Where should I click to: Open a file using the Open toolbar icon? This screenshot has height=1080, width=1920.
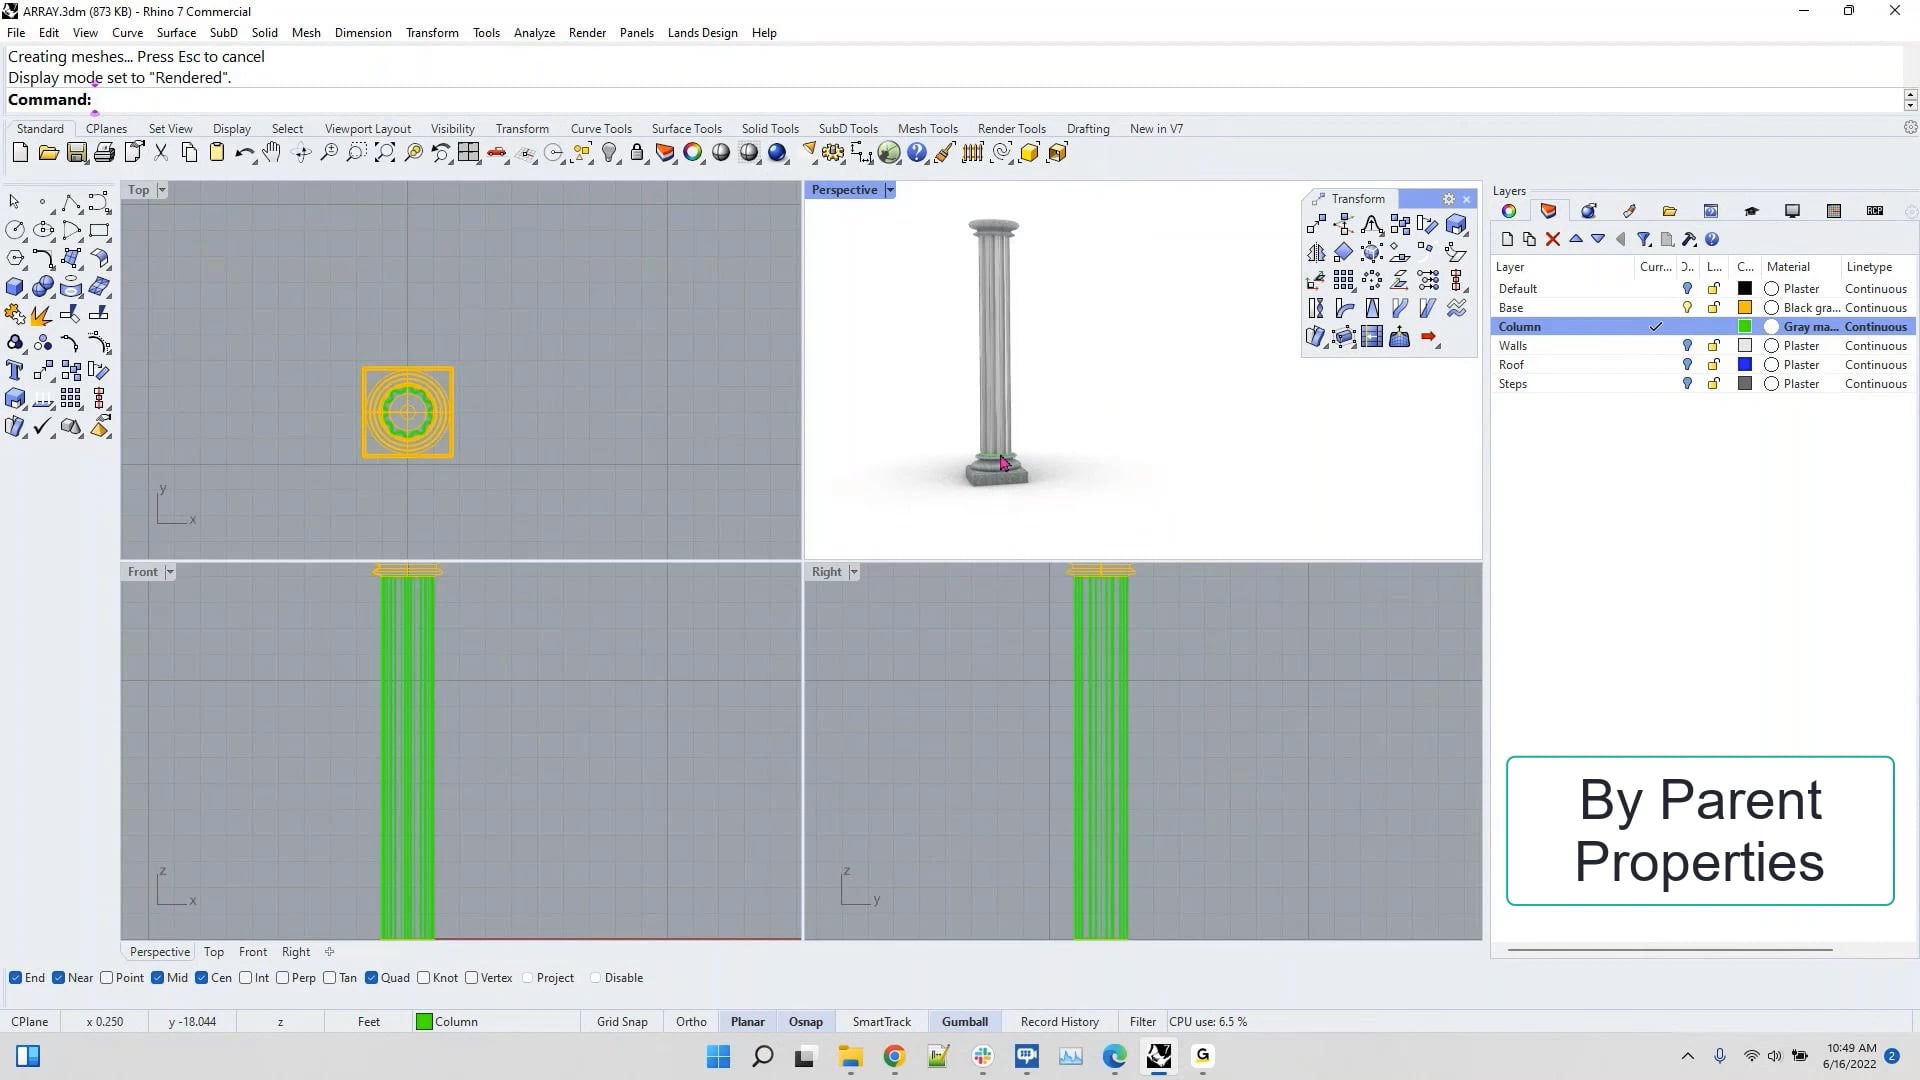coord(48,152)
